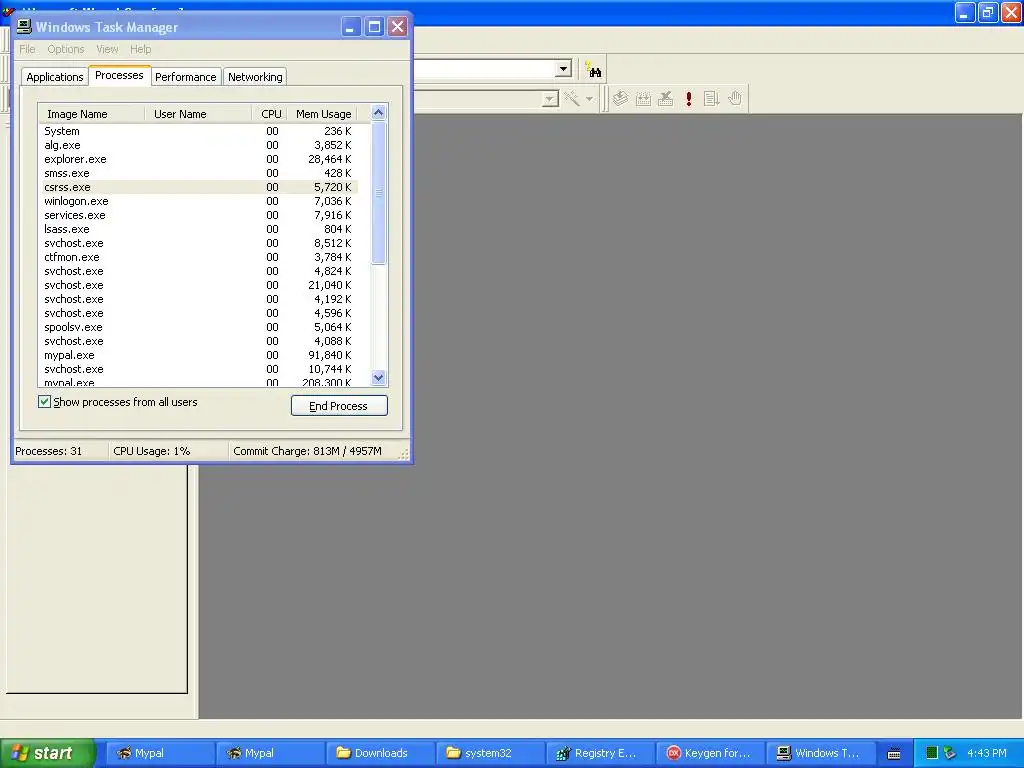Select the services.exe process row
This screenshot has height=768, width=1024.
(199, 216)
